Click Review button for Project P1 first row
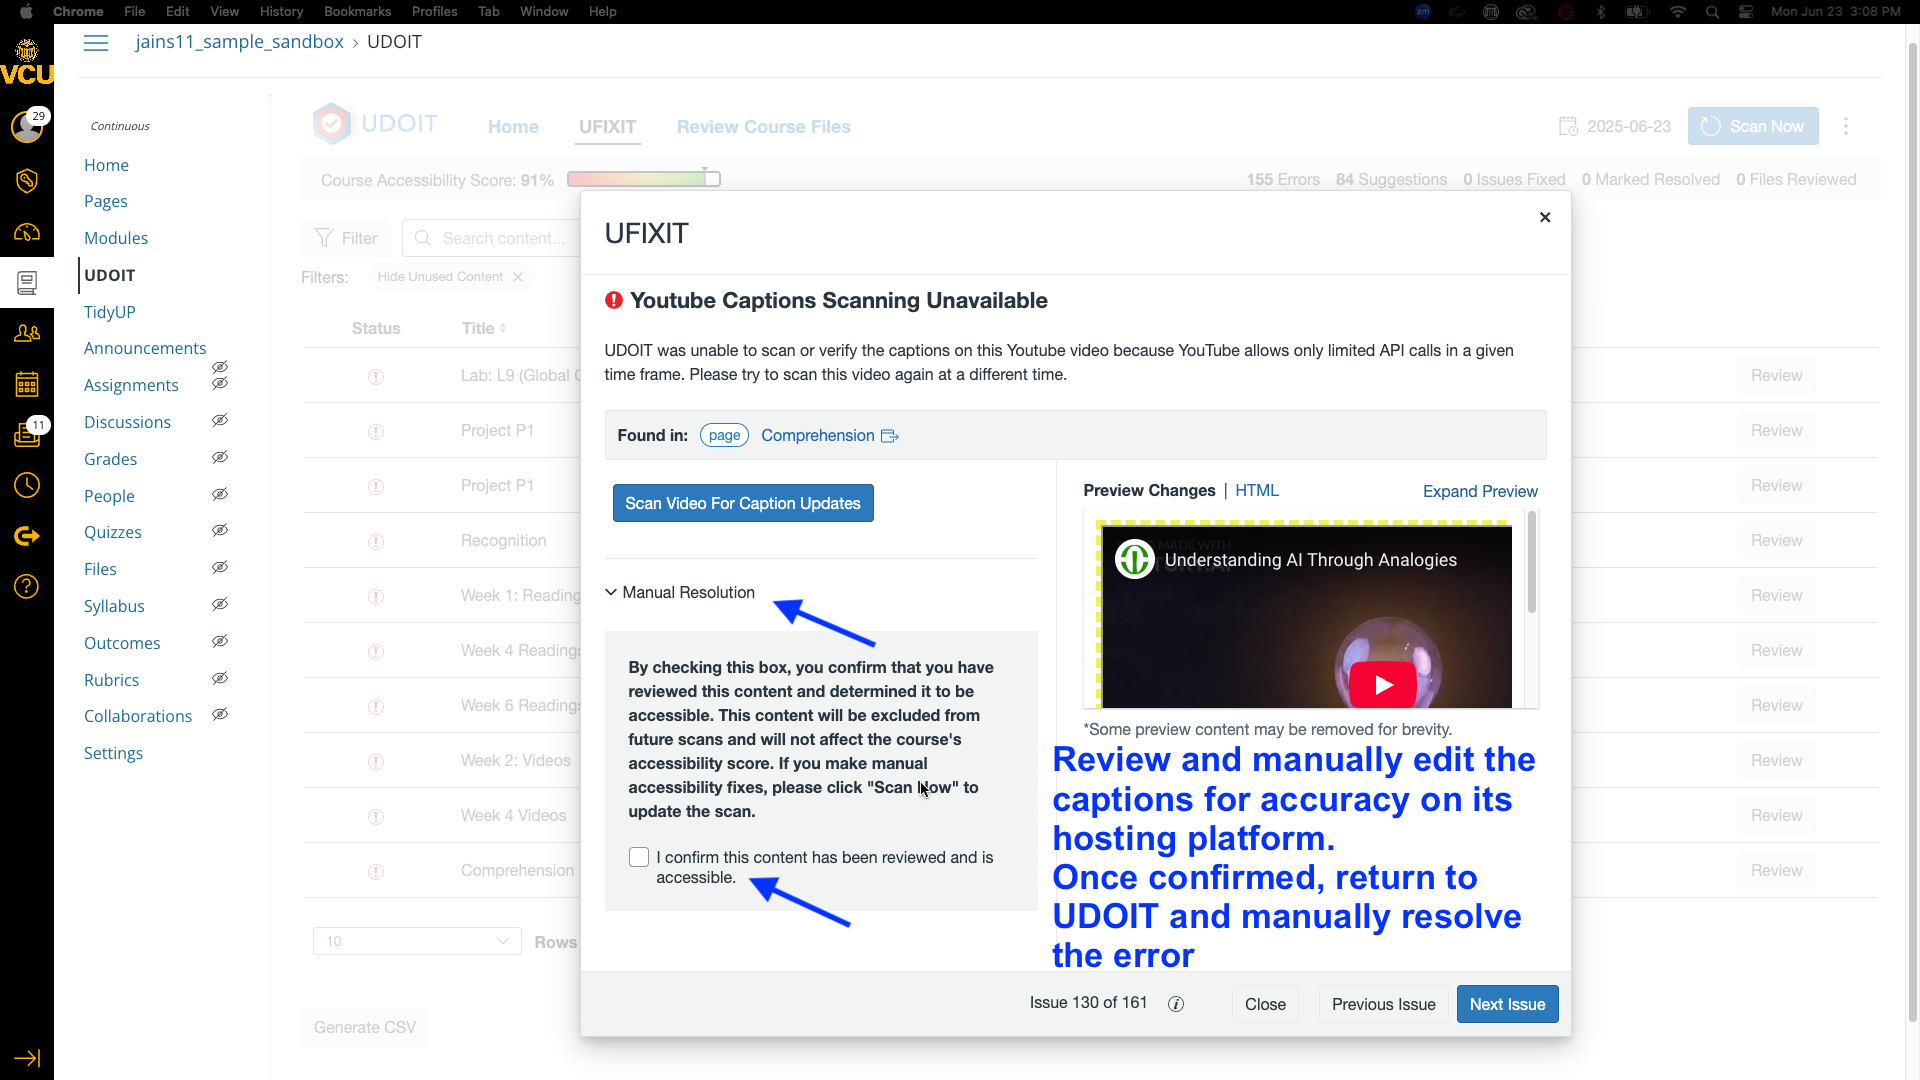 [x=1776, y=431]
